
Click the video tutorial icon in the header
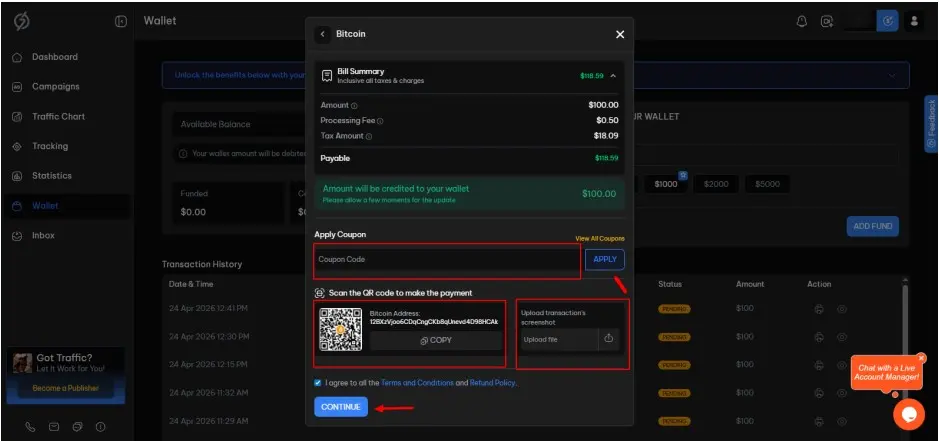827,21
